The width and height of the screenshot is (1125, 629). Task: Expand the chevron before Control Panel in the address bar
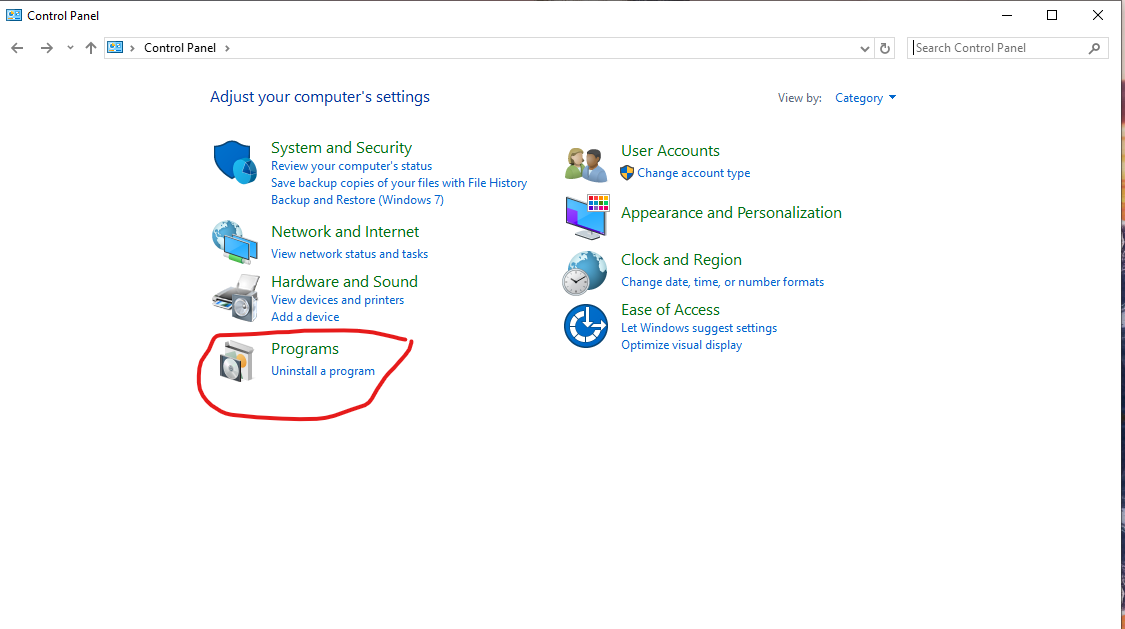[x=132, y=48]
